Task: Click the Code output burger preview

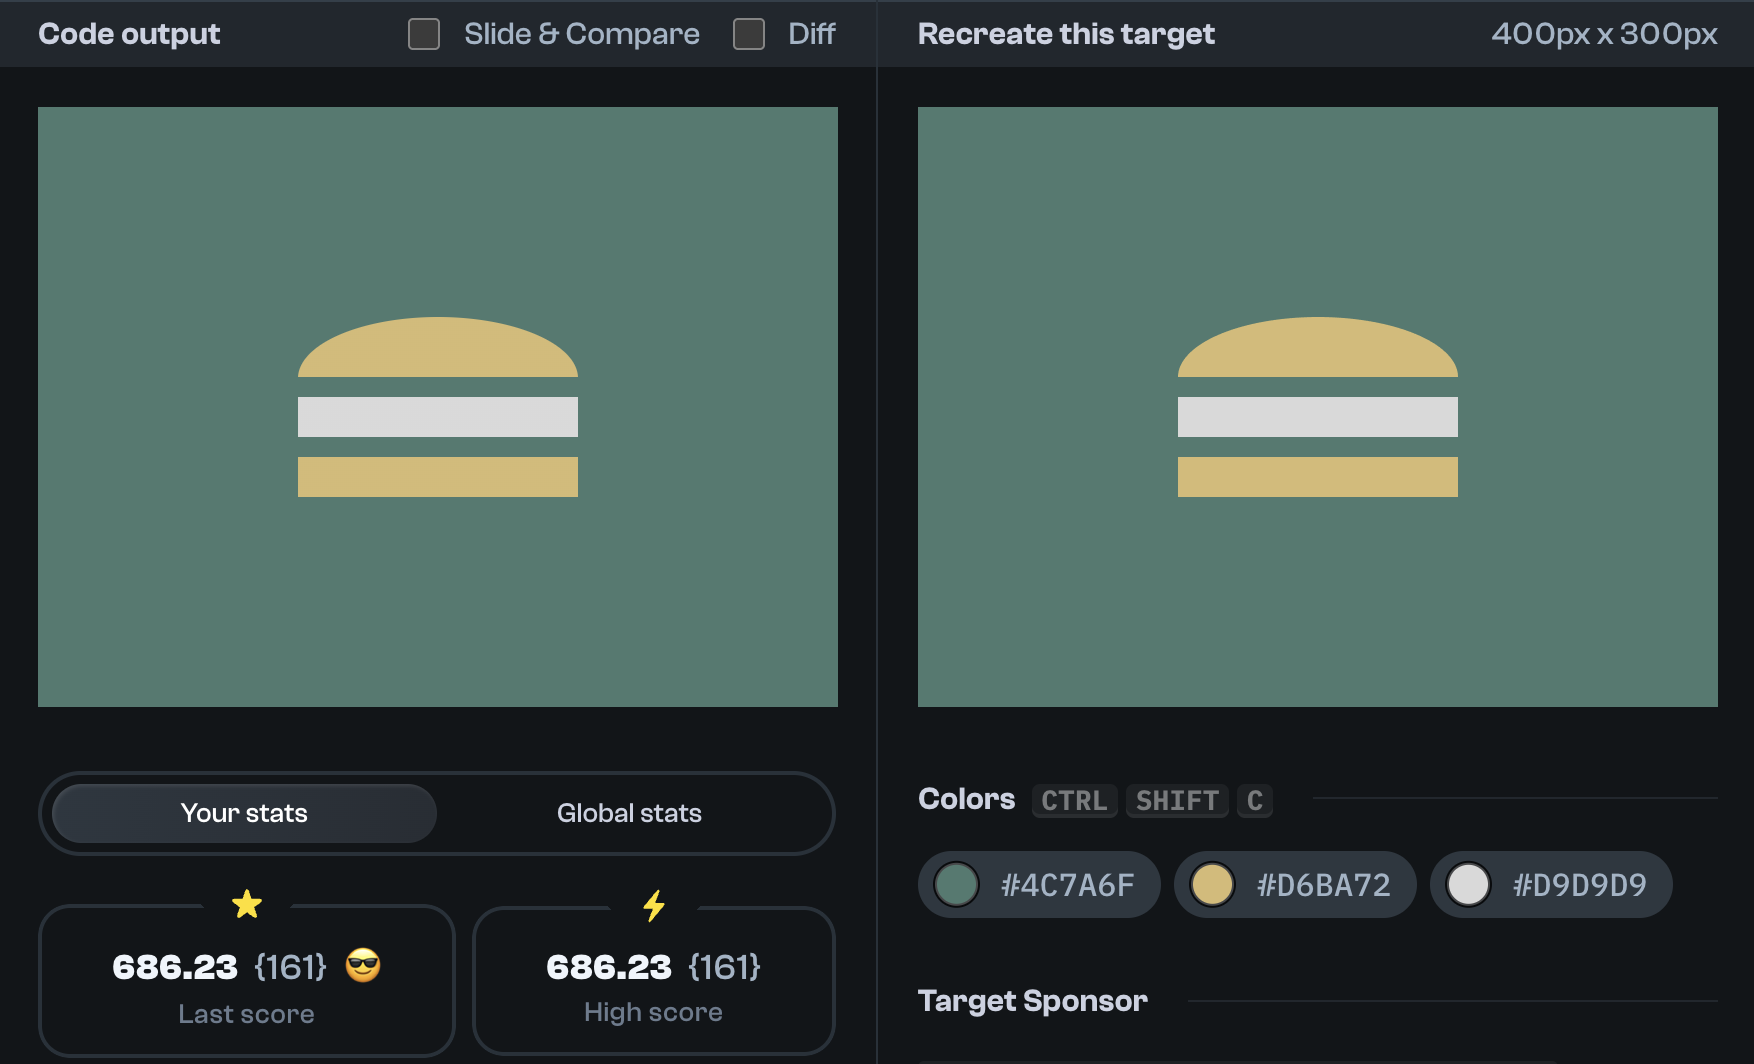Action: pos(438,407)
